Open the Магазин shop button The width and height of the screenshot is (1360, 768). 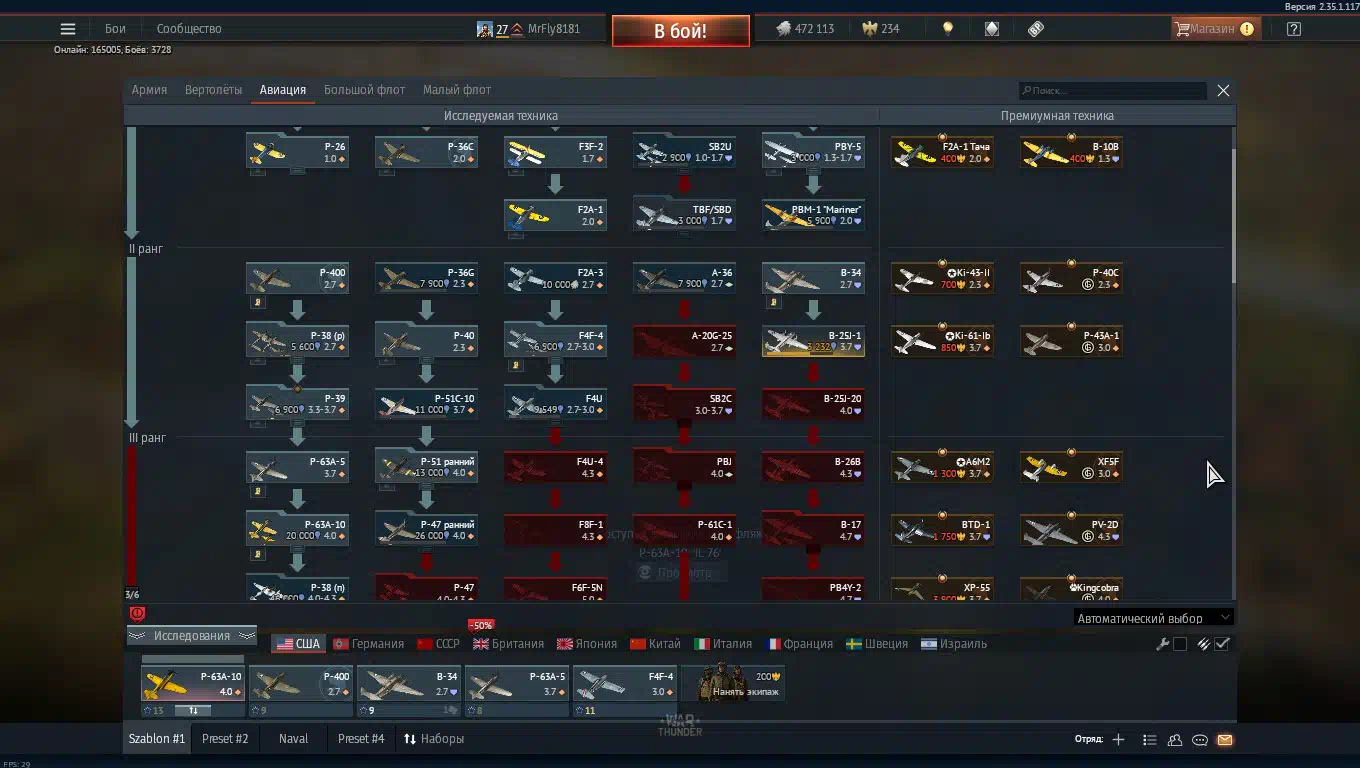[1215, 29]
